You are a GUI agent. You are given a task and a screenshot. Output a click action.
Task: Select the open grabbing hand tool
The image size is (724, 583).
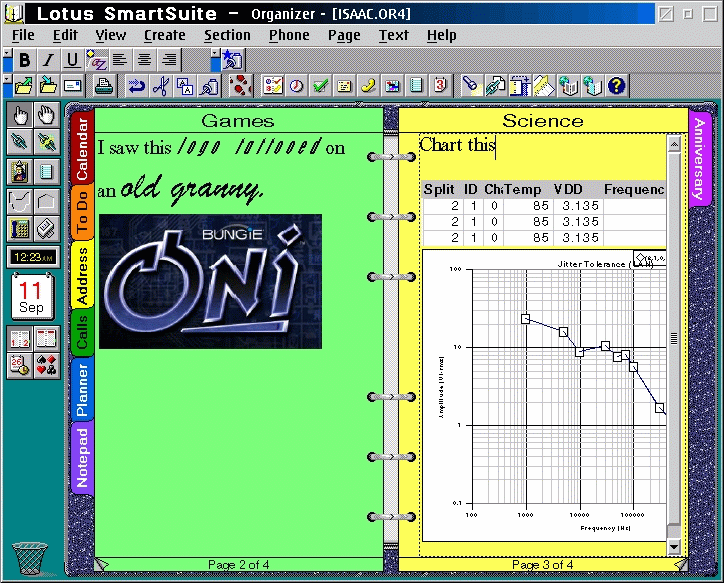coord(47,115)
